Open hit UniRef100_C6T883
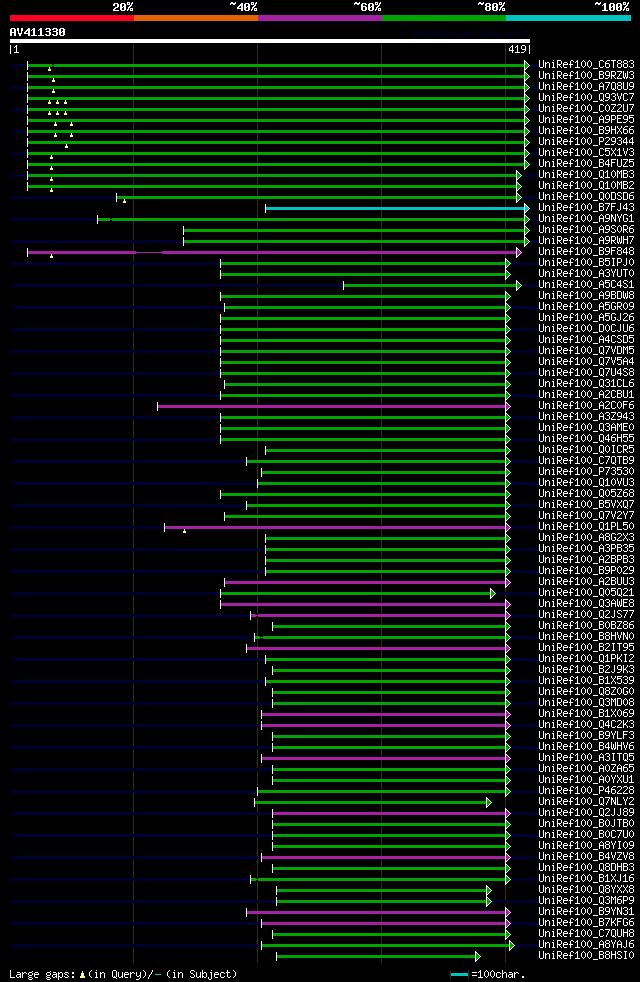The width and height of the screenshot is (640, 982). point(586,65)
